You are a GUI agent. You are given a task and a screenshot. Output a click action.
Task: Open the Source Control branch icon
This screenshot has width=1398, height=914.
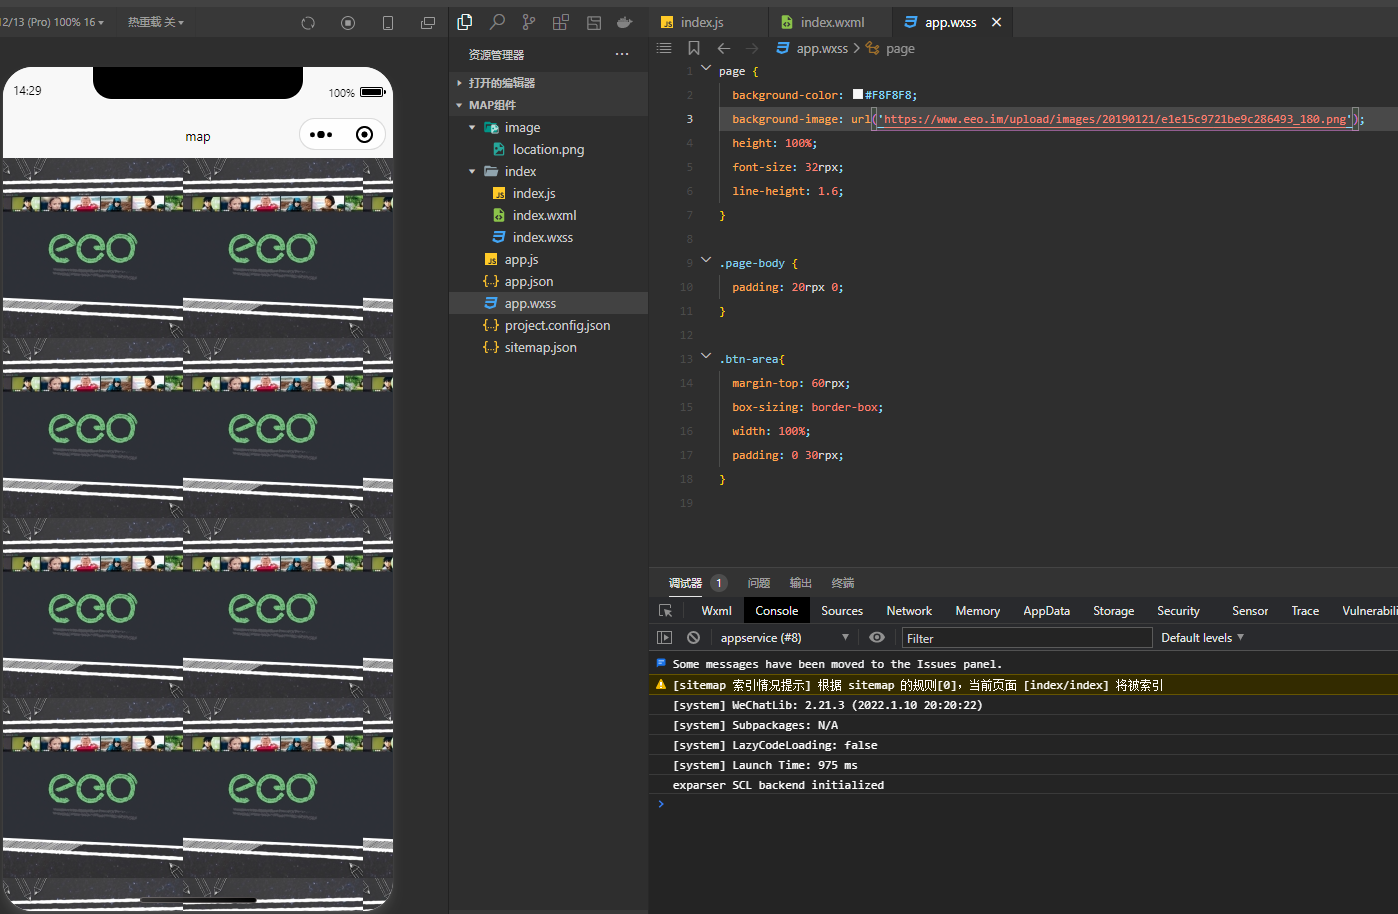click(x=529, y=22)
